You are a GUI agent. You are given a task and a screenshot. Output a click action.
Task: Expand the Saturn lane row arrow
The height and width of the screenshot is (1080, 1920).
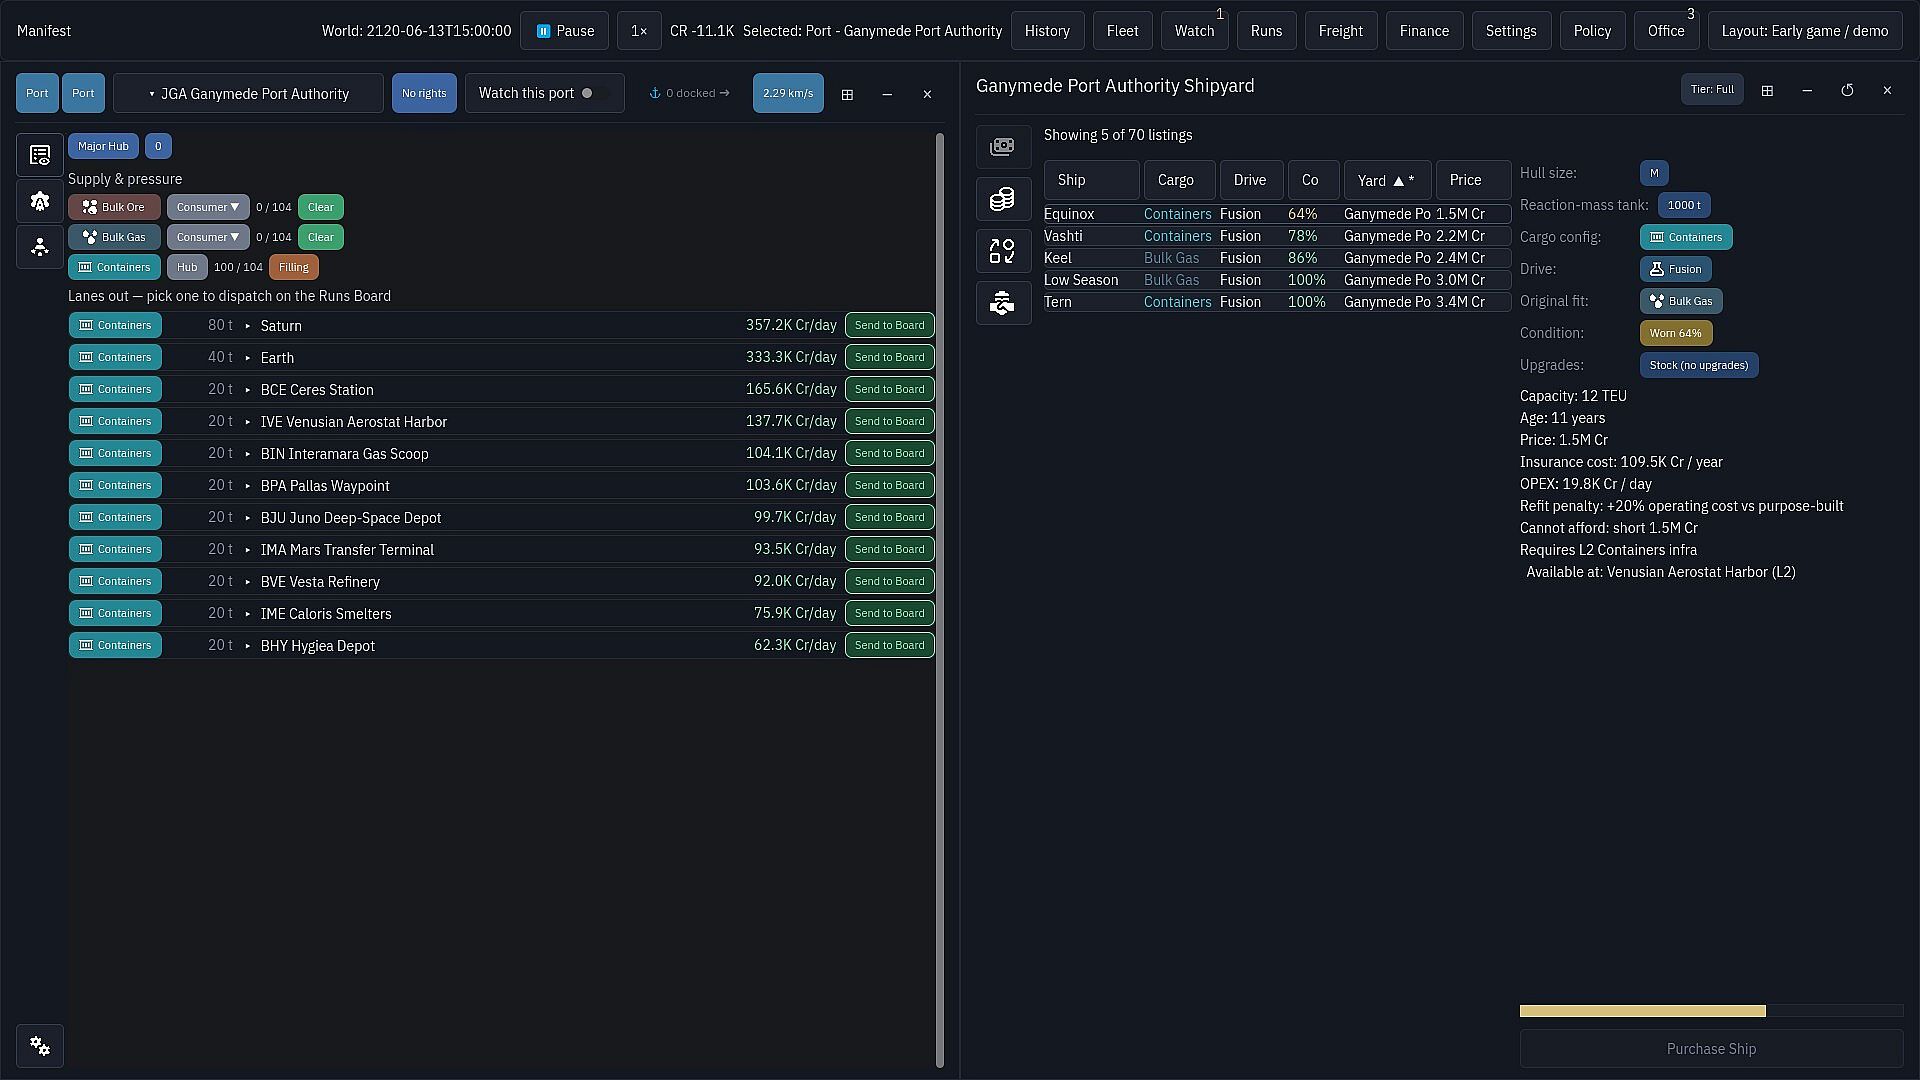[x=248, y=326]
